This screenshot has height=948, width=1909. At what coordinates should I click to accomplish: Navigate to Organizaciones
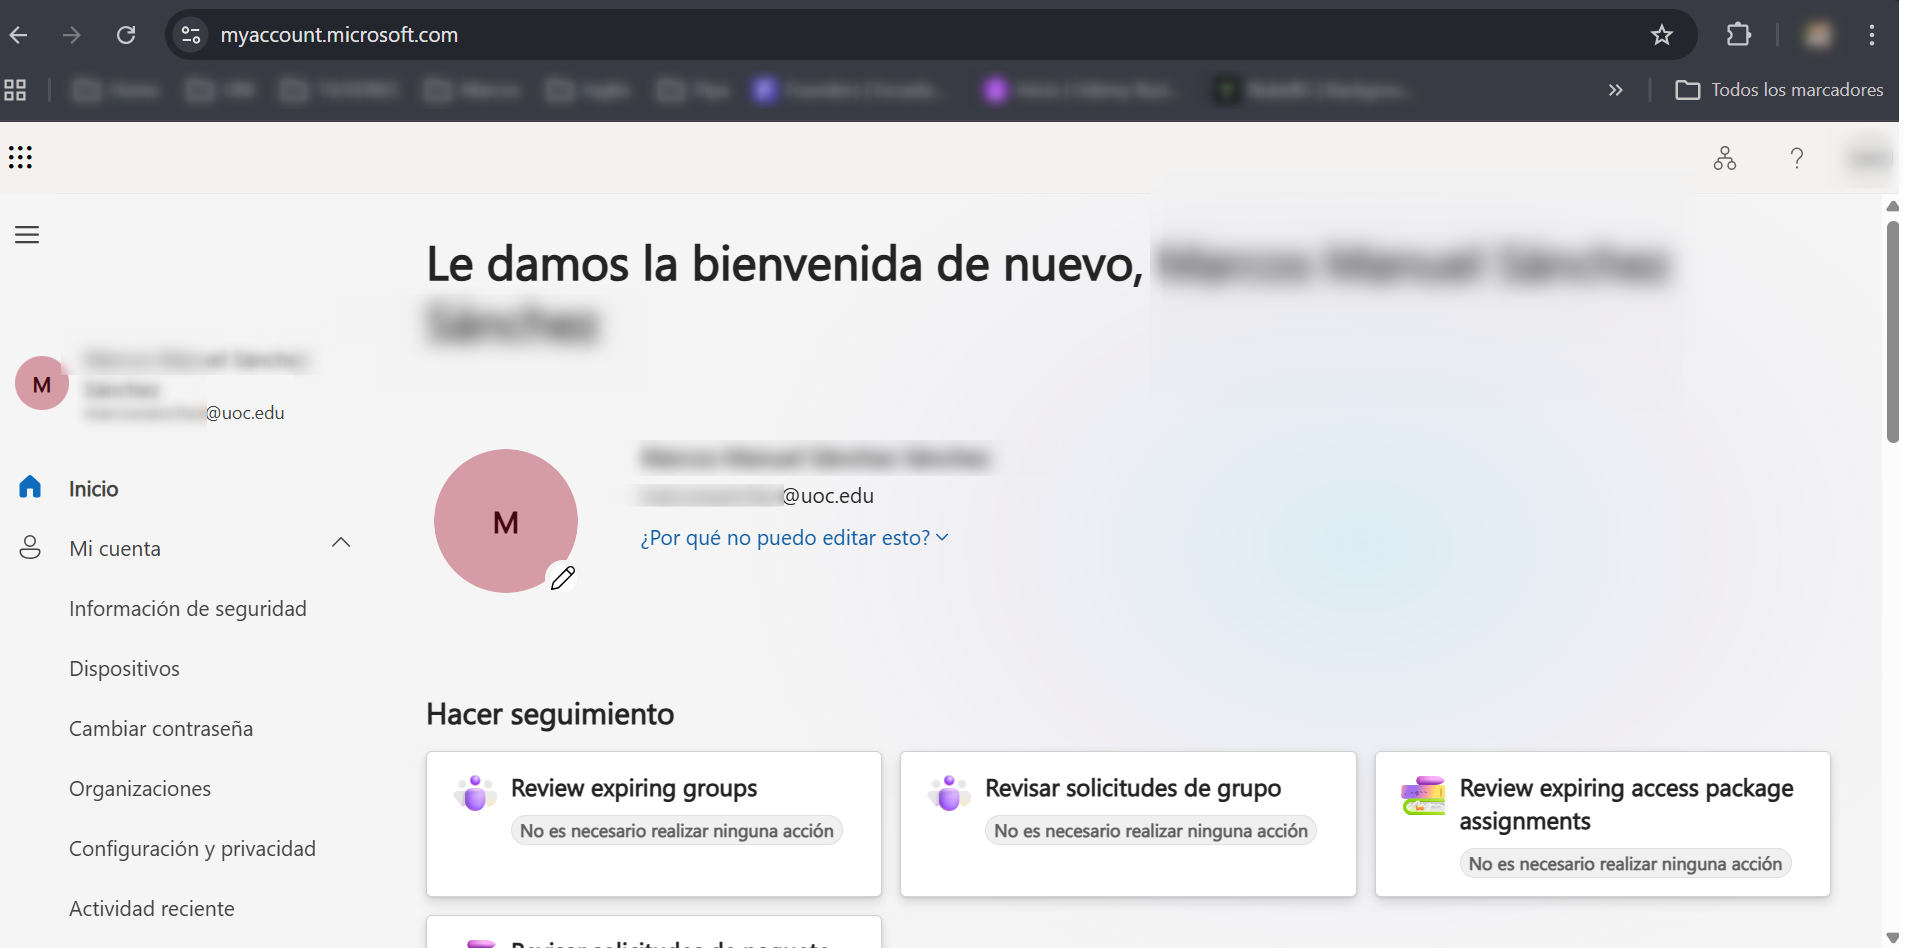(x=140, y=789)
